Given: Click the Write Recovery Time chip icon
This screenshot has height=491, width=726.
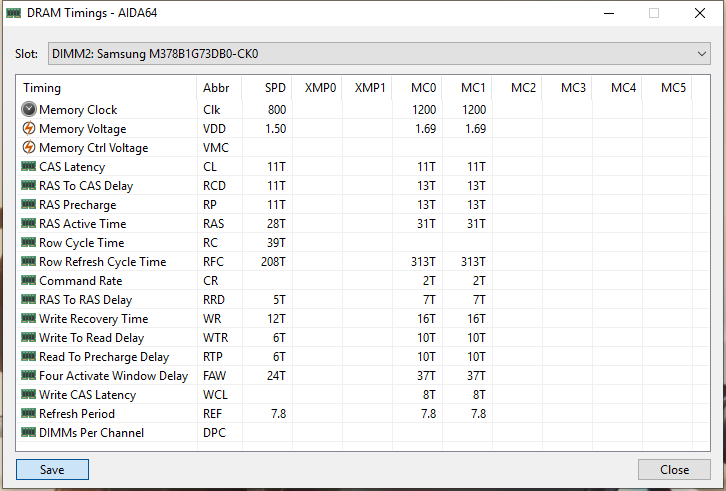Looking at the screenshot, I should [x=29, y=318].
